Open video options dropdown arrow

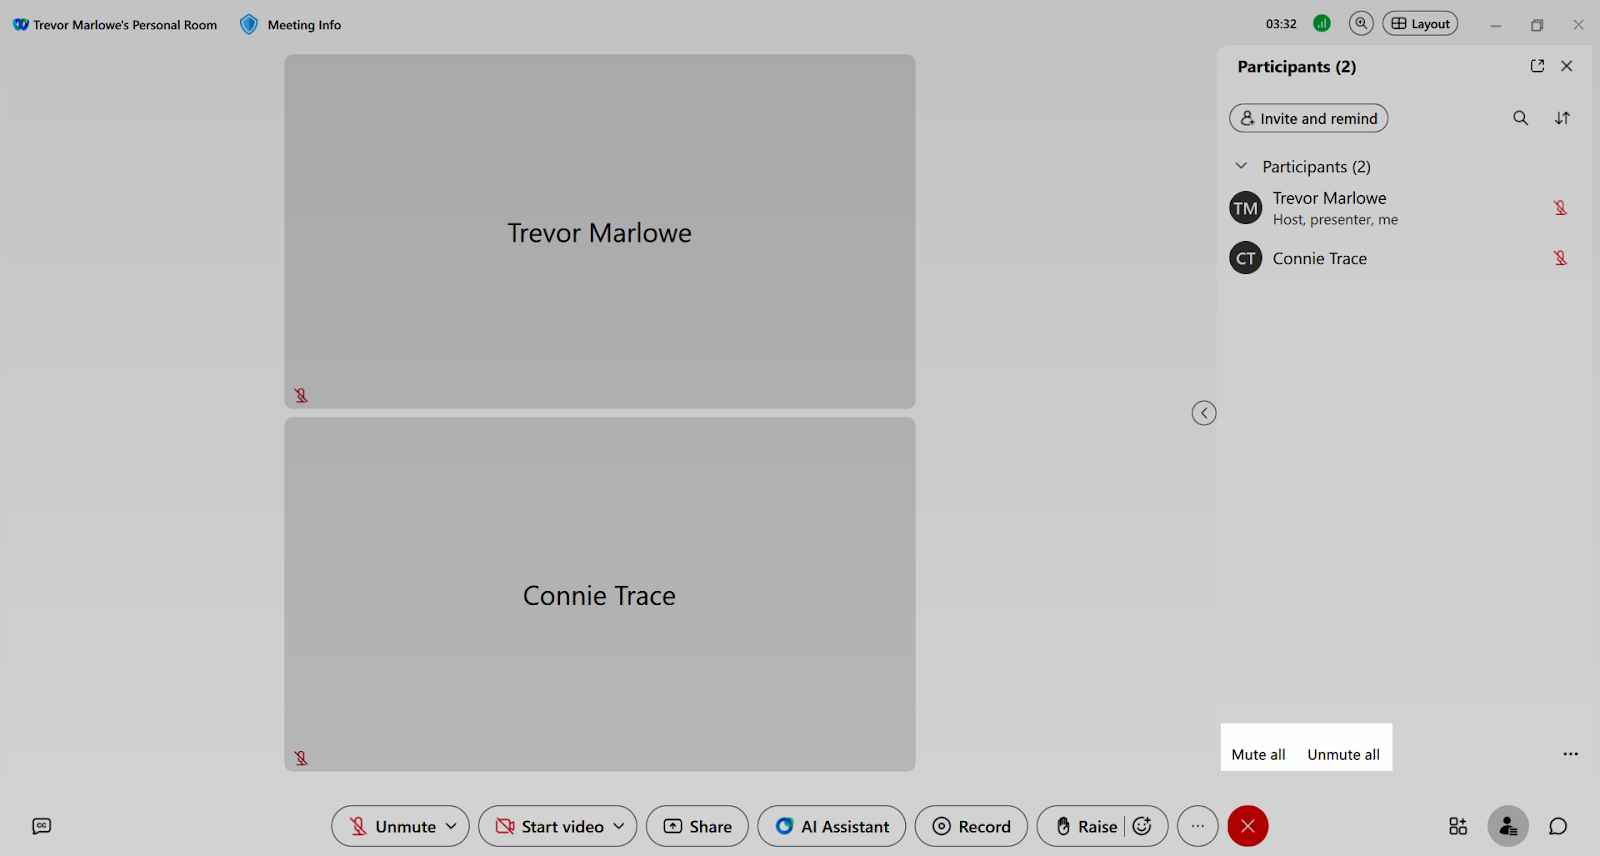[x=619, y=826]
